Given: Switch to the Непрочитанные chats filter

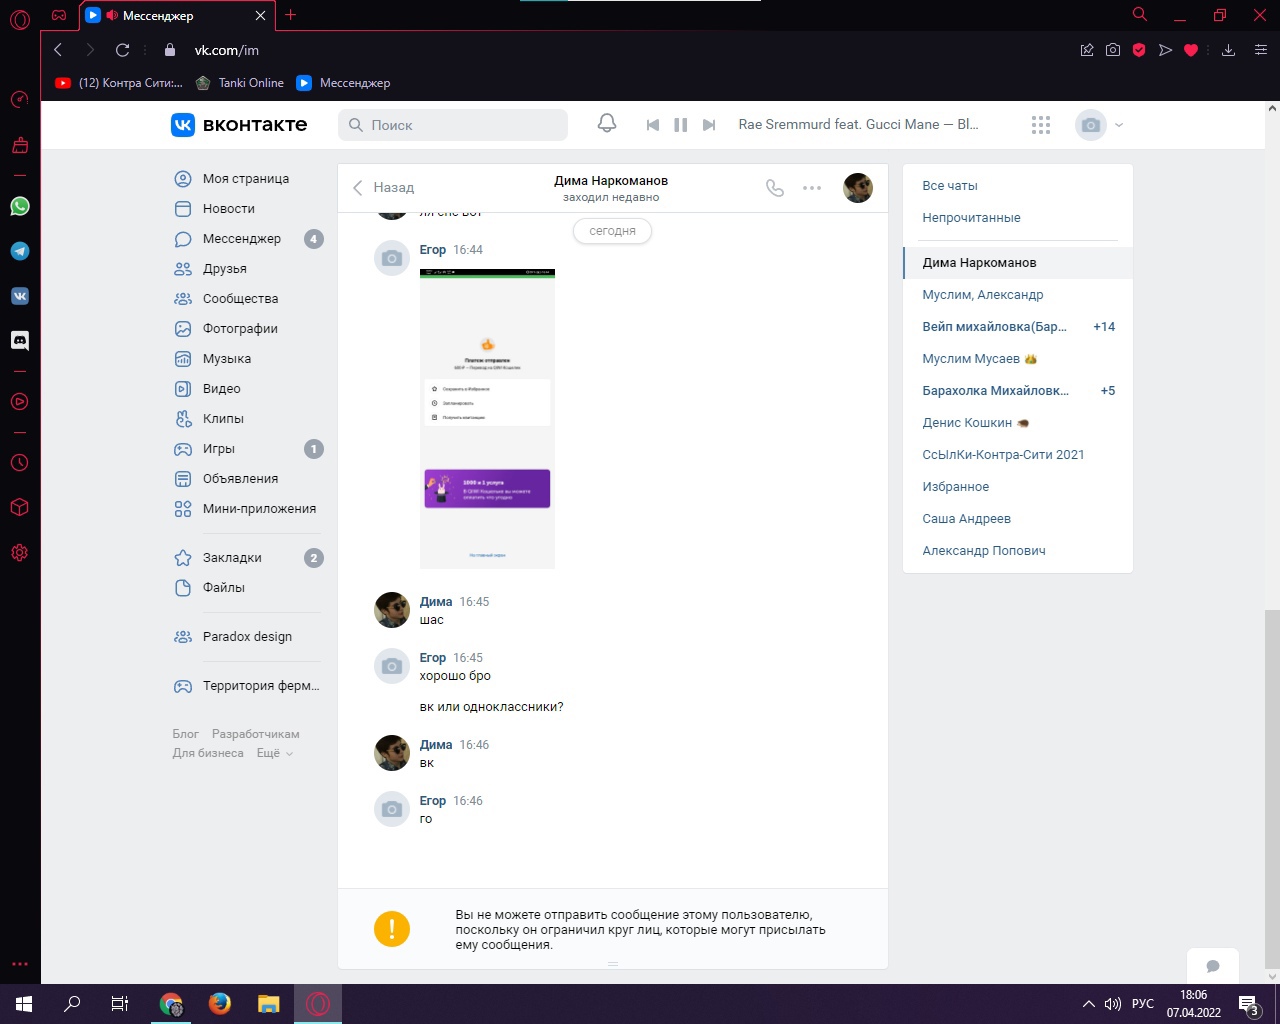Looking at the screenshot, I should 971,218.
